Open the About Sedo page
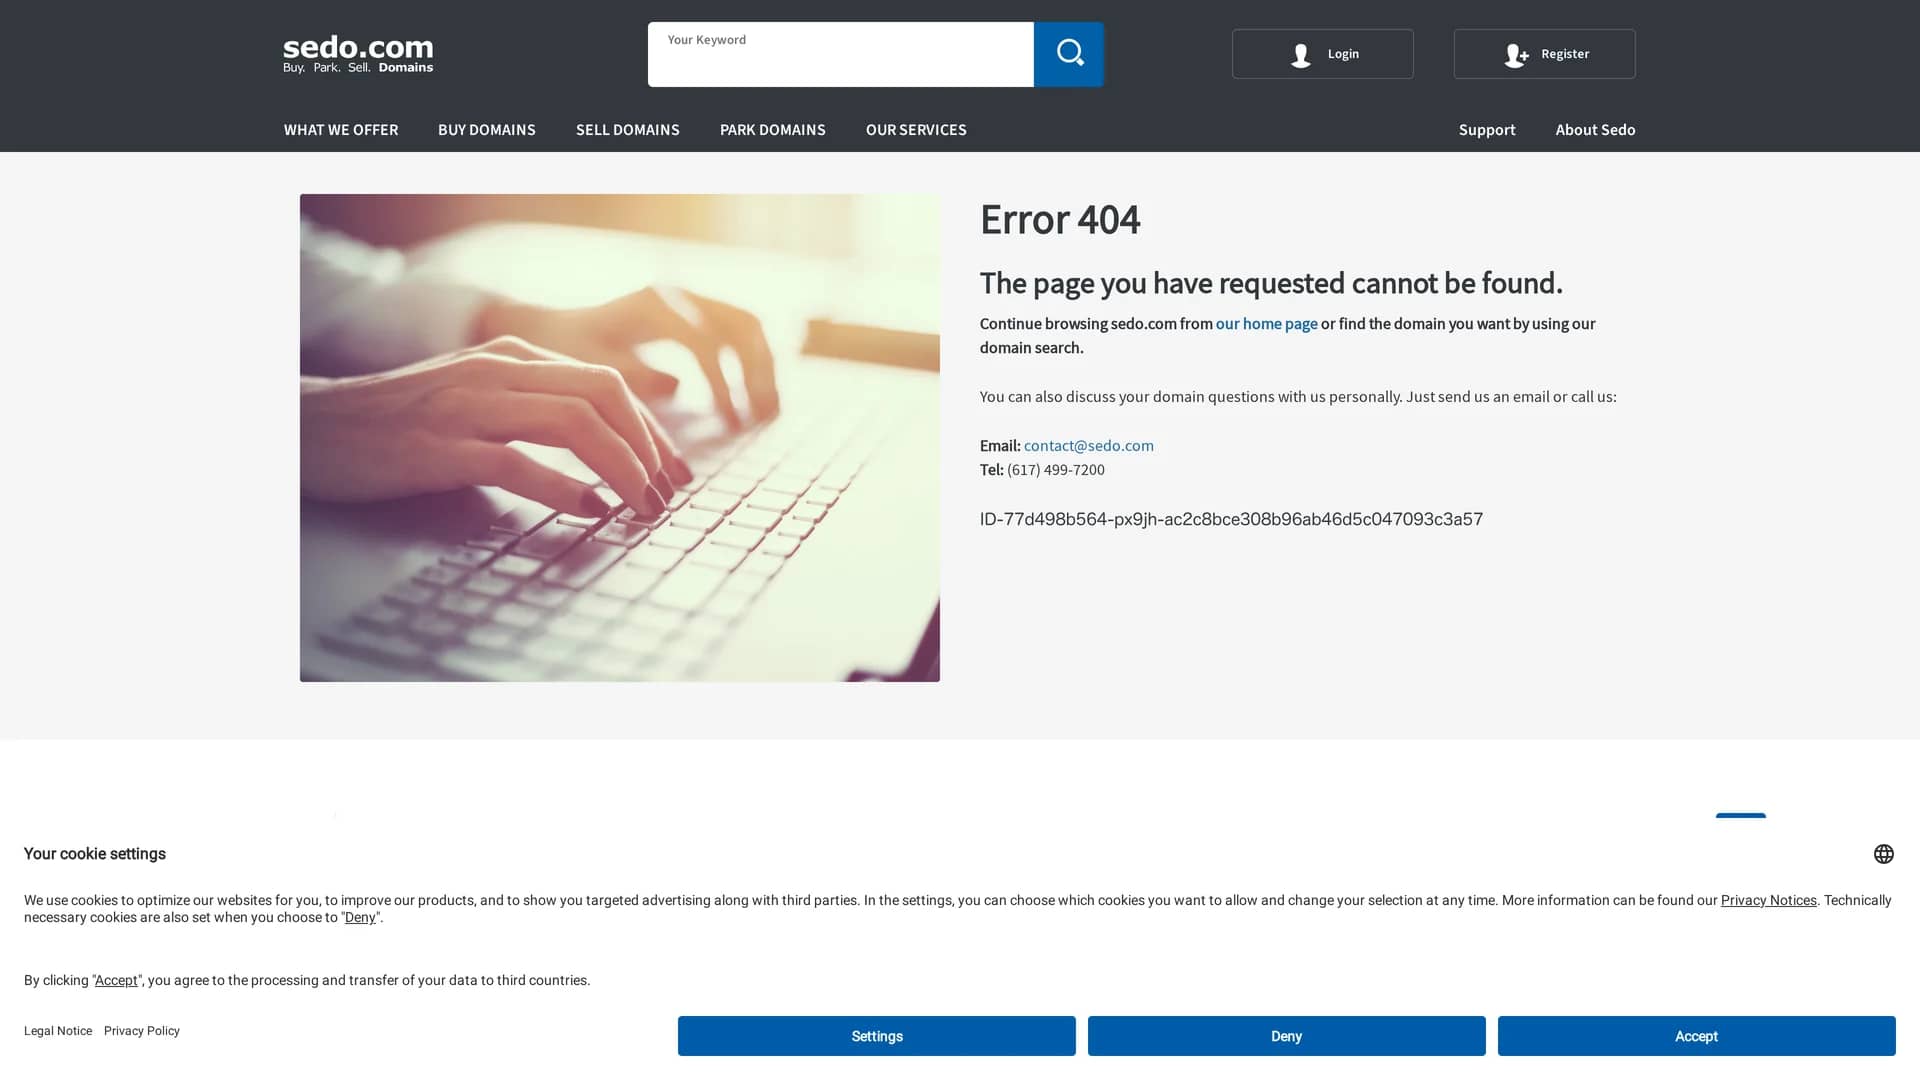 [x=1595, y=130]
